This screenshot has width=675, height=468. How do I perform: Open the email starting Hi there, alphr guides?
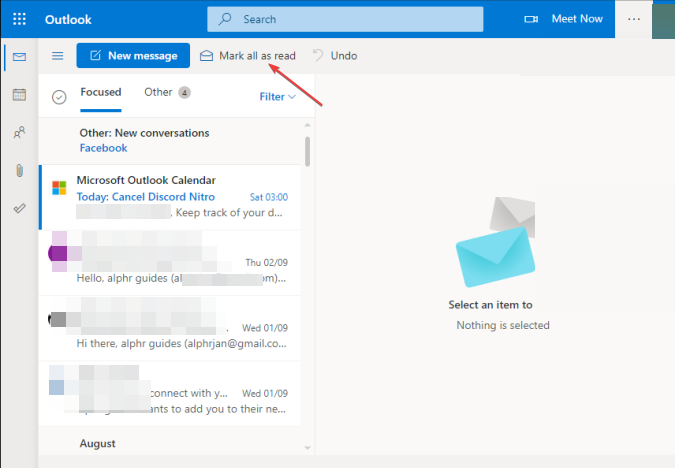pos(170,329)
